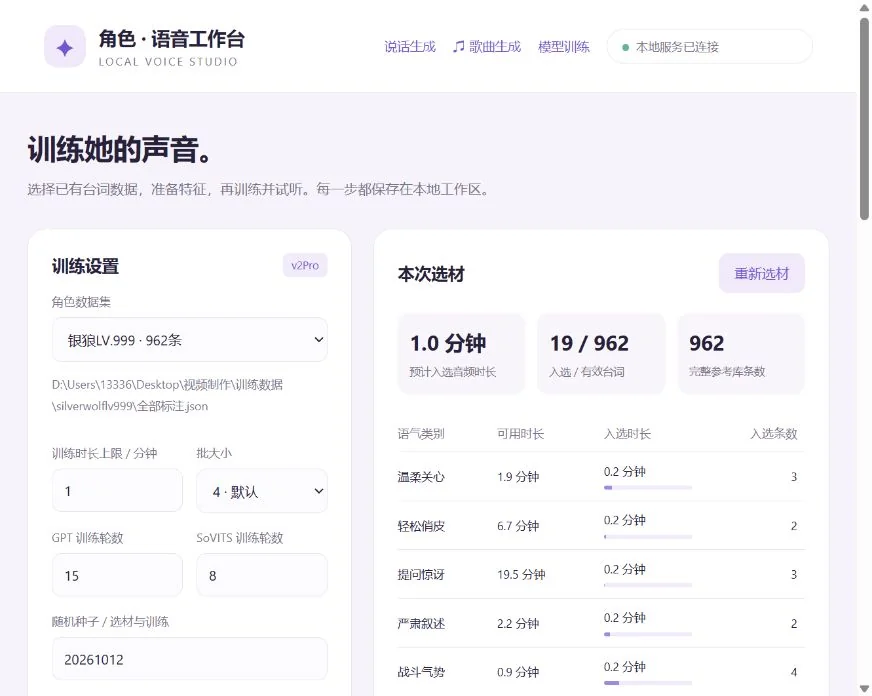872x696 pixels.
Task: Click the 提问惊讶 入选时长 progress bar
Action: click(648, 585)
